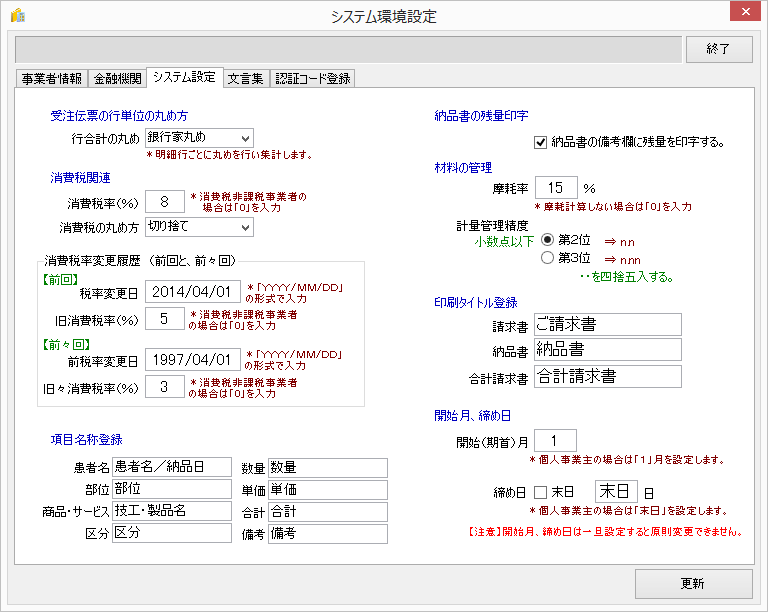The image size is (768, 612).
Task: Open the 行合計の丸め dropdown
Action: (x=199, y=138)
